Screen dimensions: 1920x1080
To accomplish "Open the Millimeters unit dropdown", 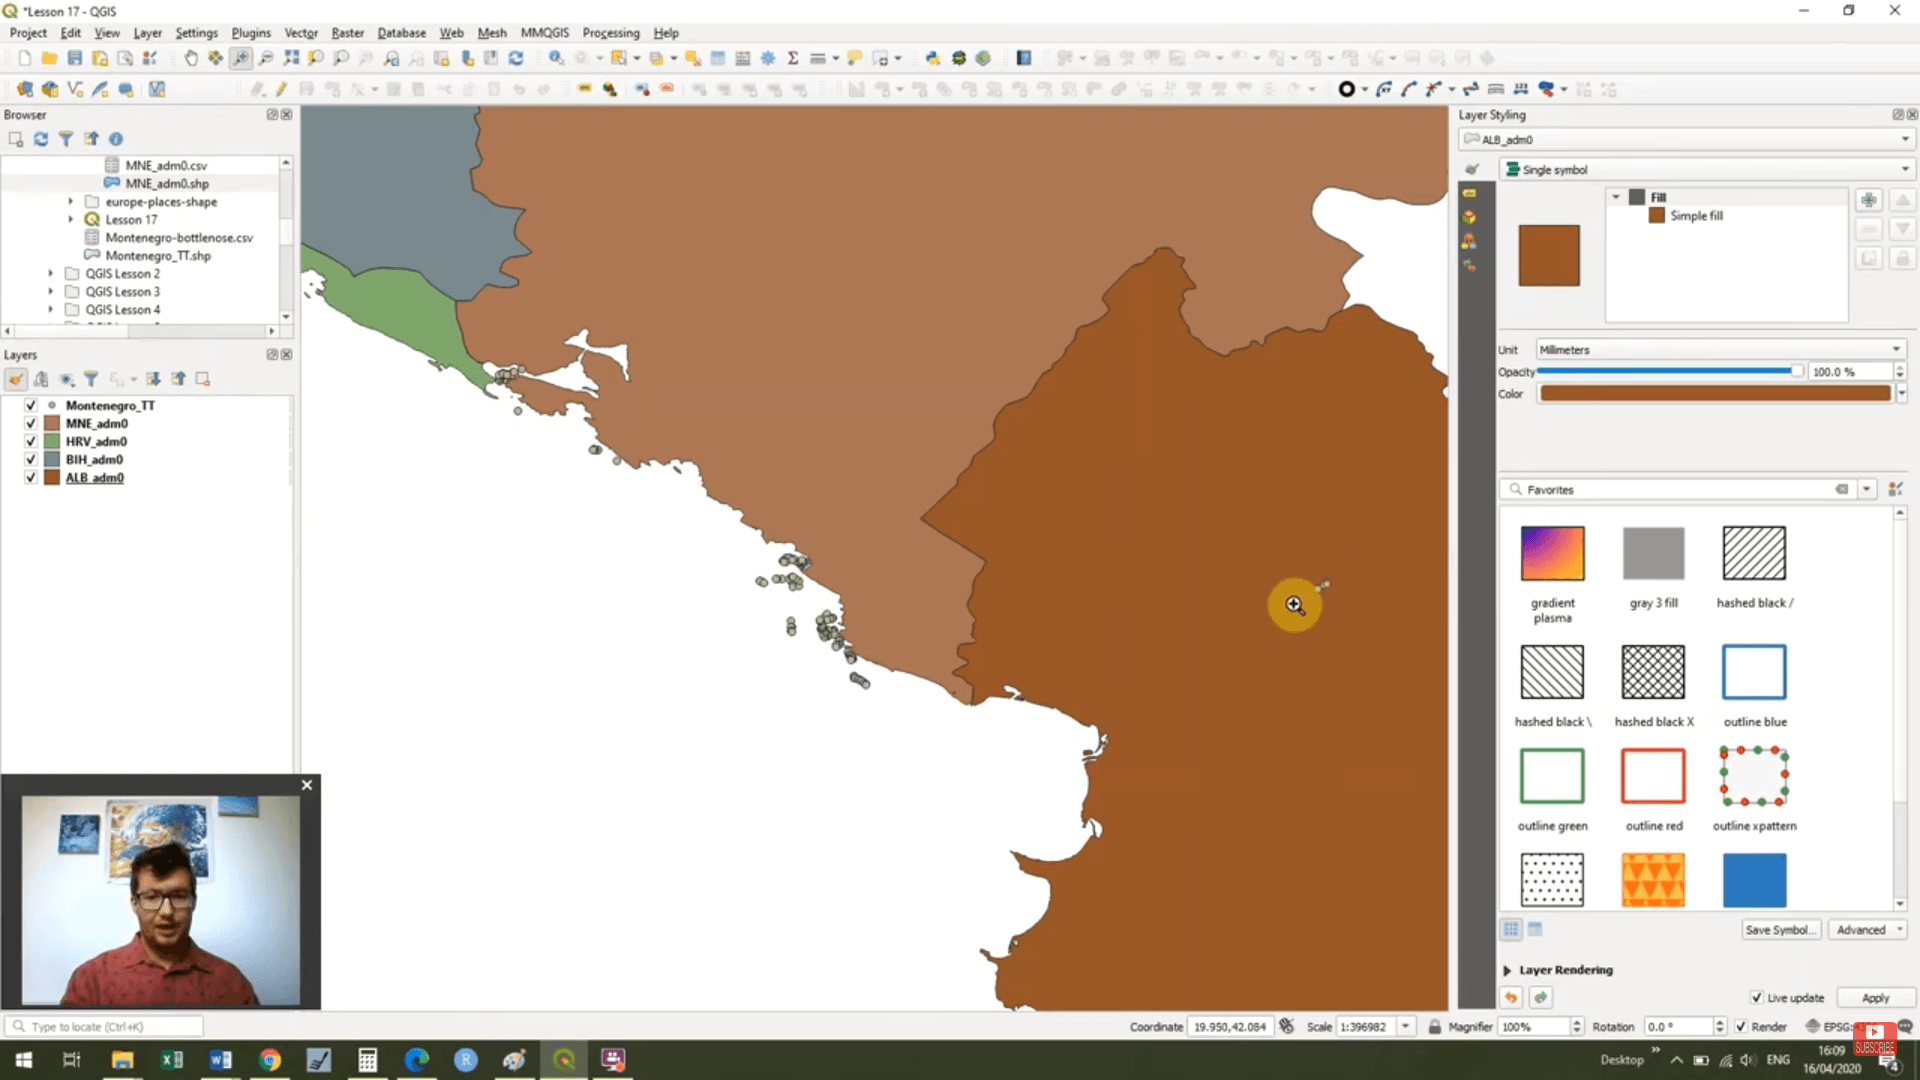I will coord(1718,349).
